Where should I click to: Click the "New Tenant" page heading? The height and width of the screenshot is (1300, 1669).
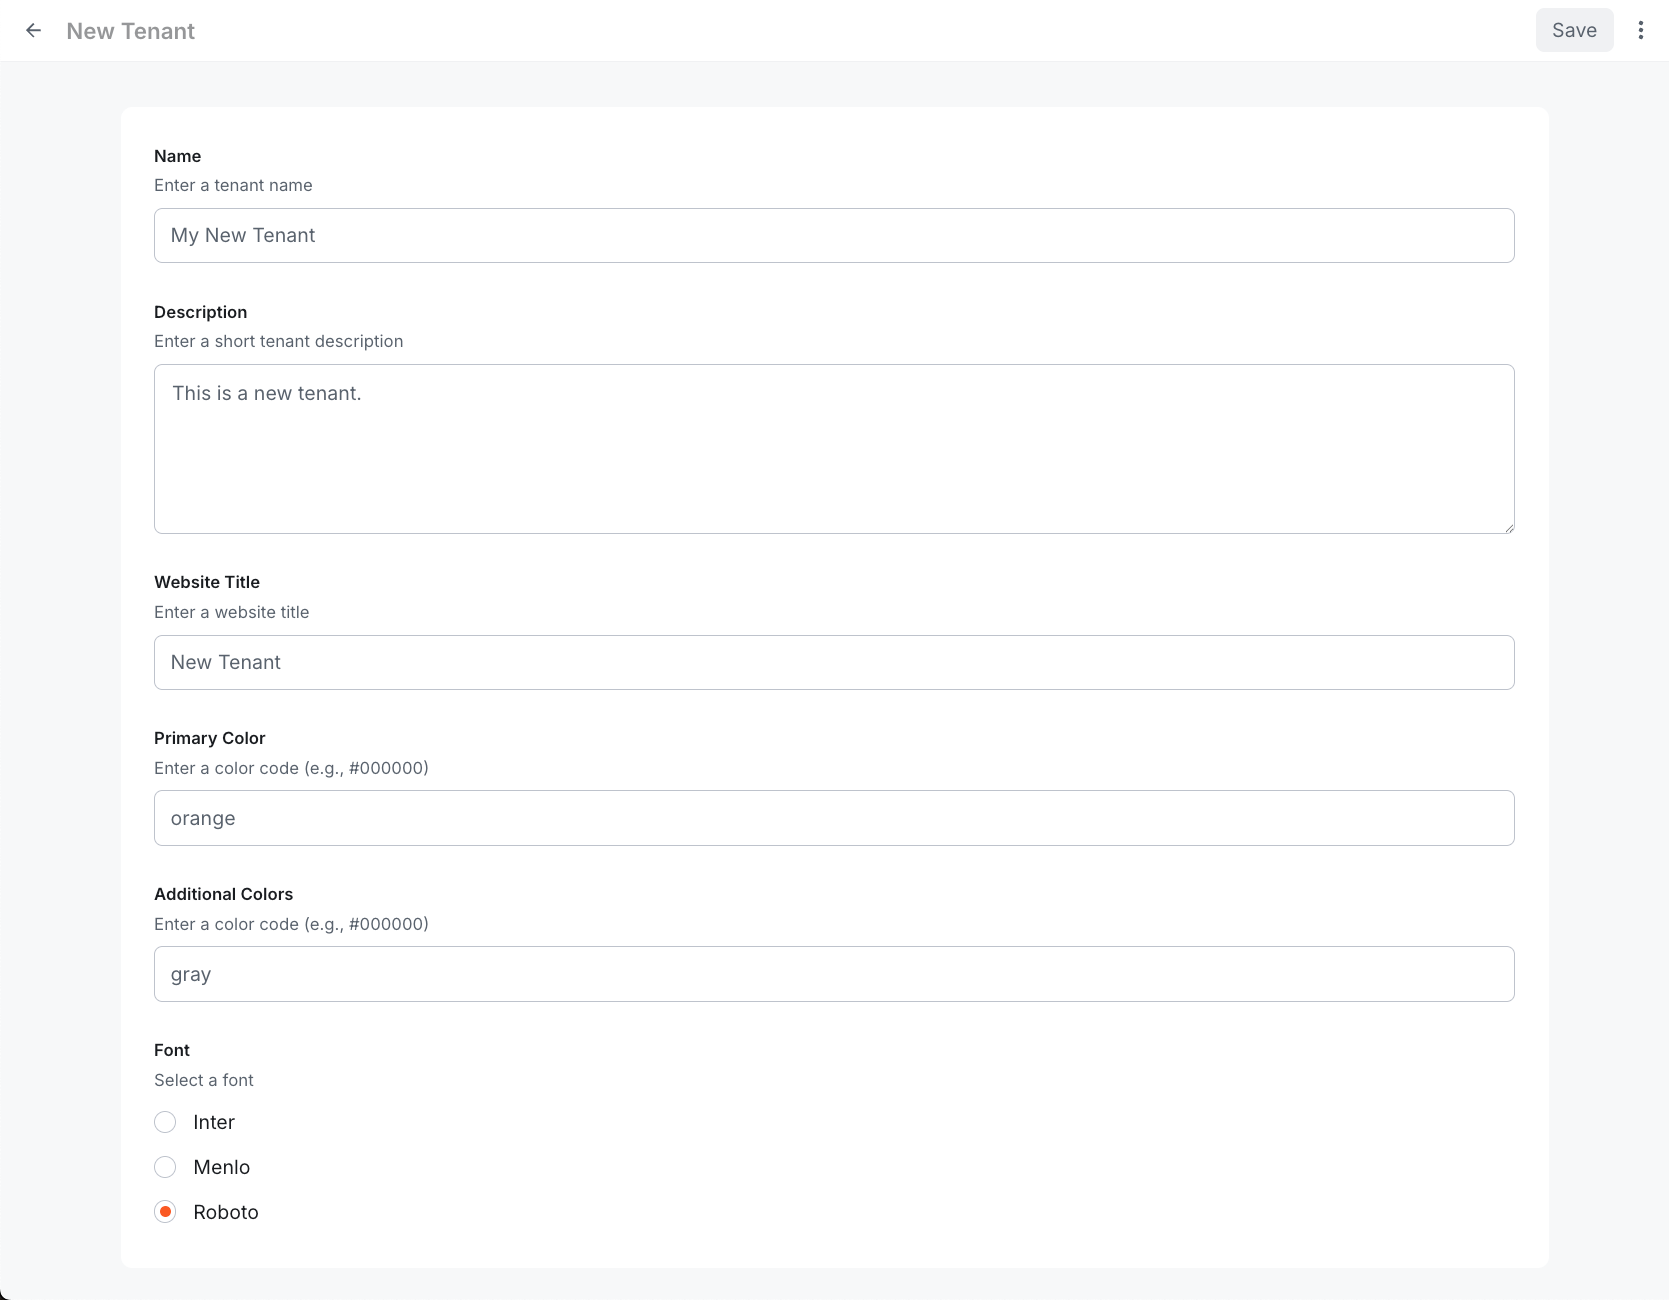click(130, 31)
